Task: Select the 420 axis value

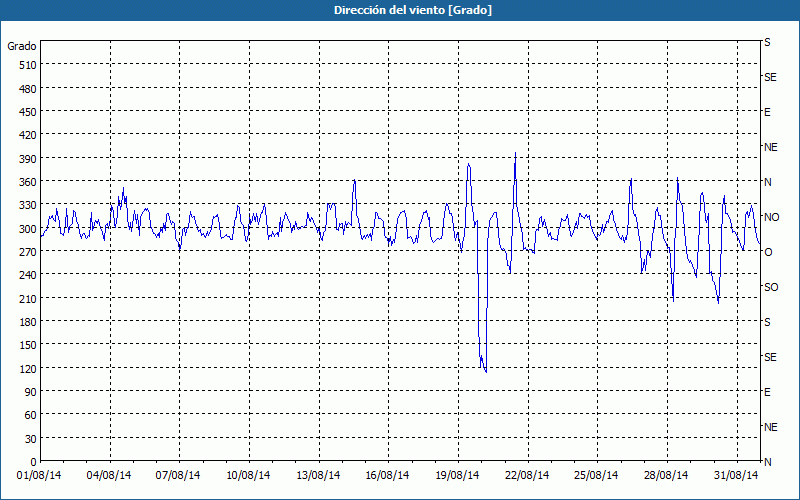Action: point(29,135)
